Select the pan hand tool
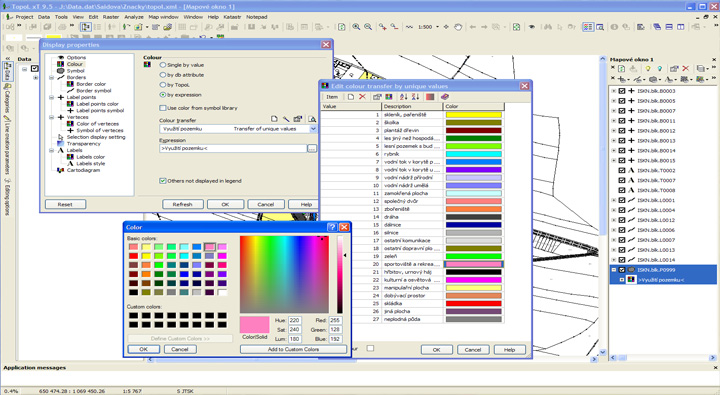720x395 pixels. [458, 27]
